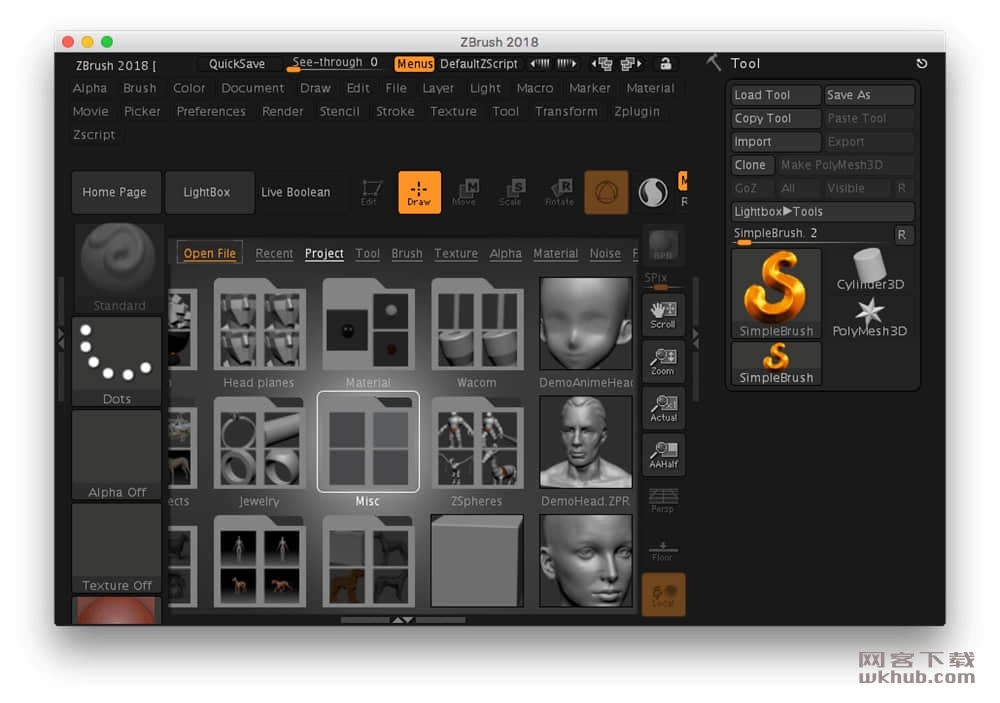The image size is (1000, 703).
Task: Click the See-through slider
Action: (x=335, y=63)
